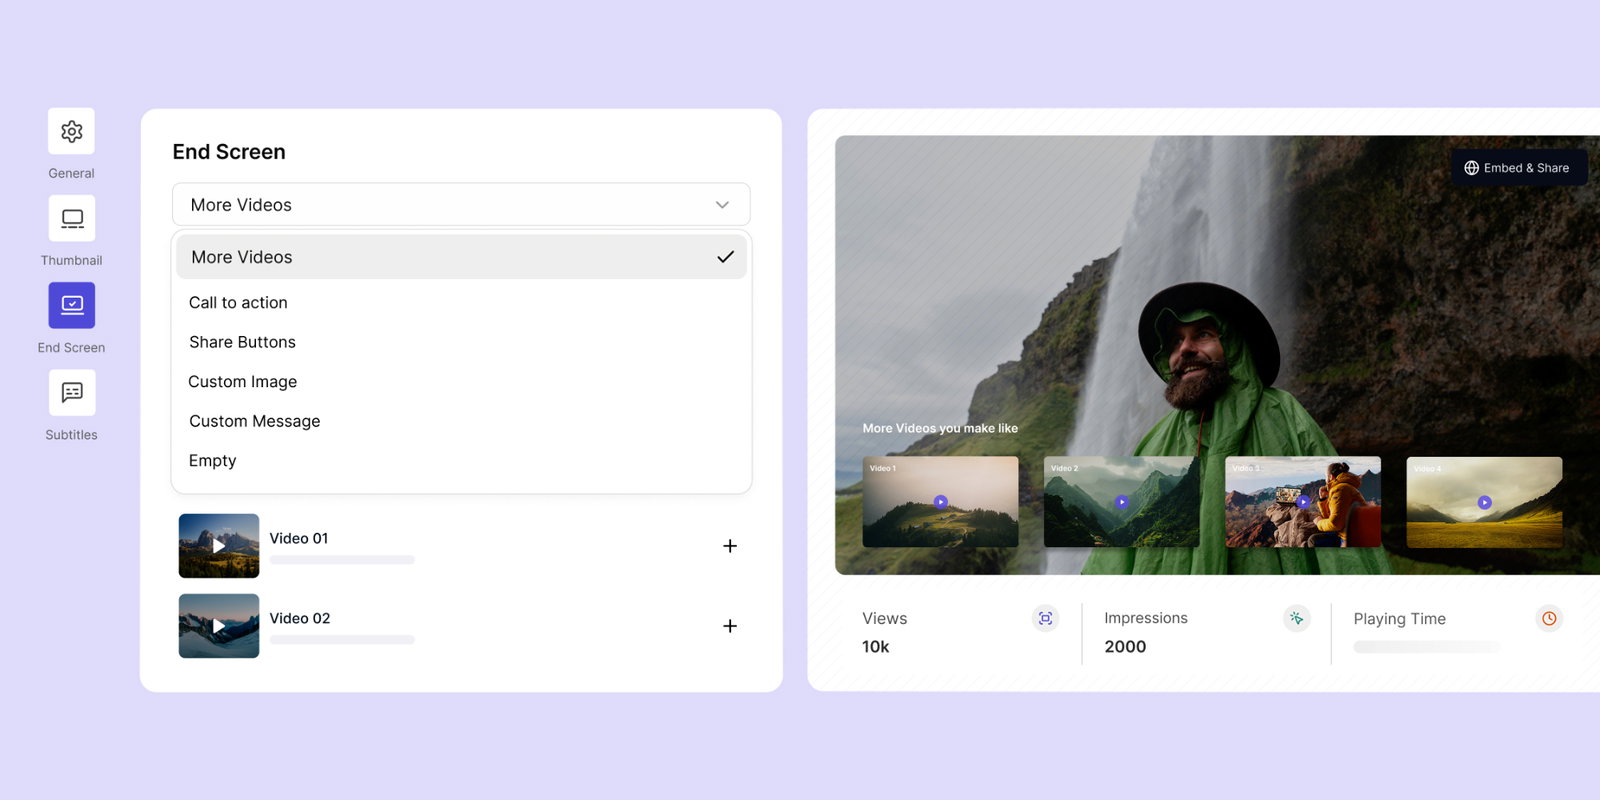Choose Call to action from list
This screenshot has height=800, width=1600.
point(238,302)
